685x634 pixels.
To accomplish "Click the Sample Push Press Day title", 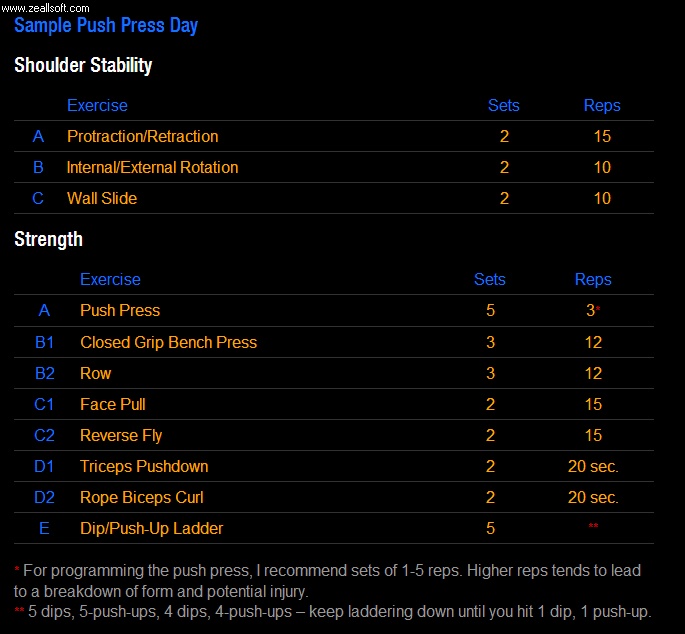I will (106, 25).
